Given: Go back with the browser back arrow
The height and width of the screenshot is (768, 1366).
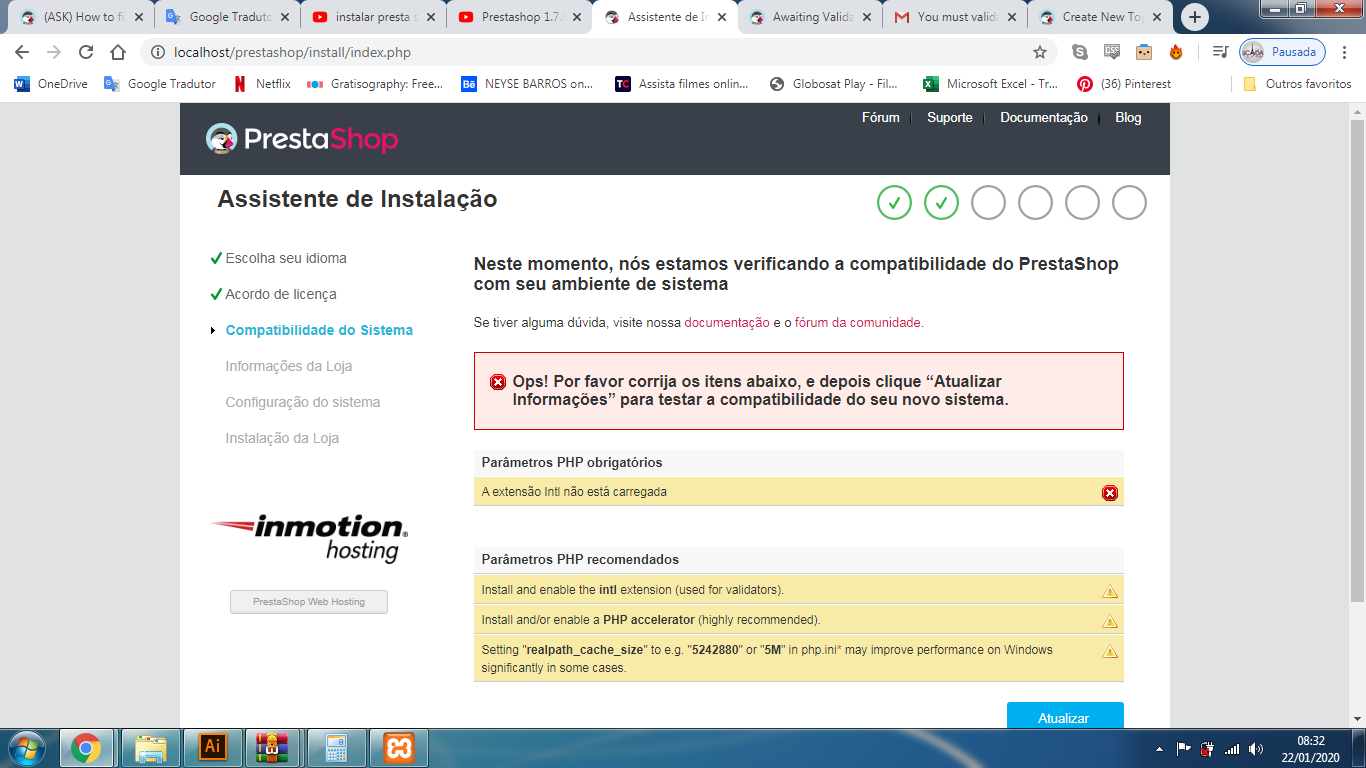Looking at the screenshot, I should 22,52.
